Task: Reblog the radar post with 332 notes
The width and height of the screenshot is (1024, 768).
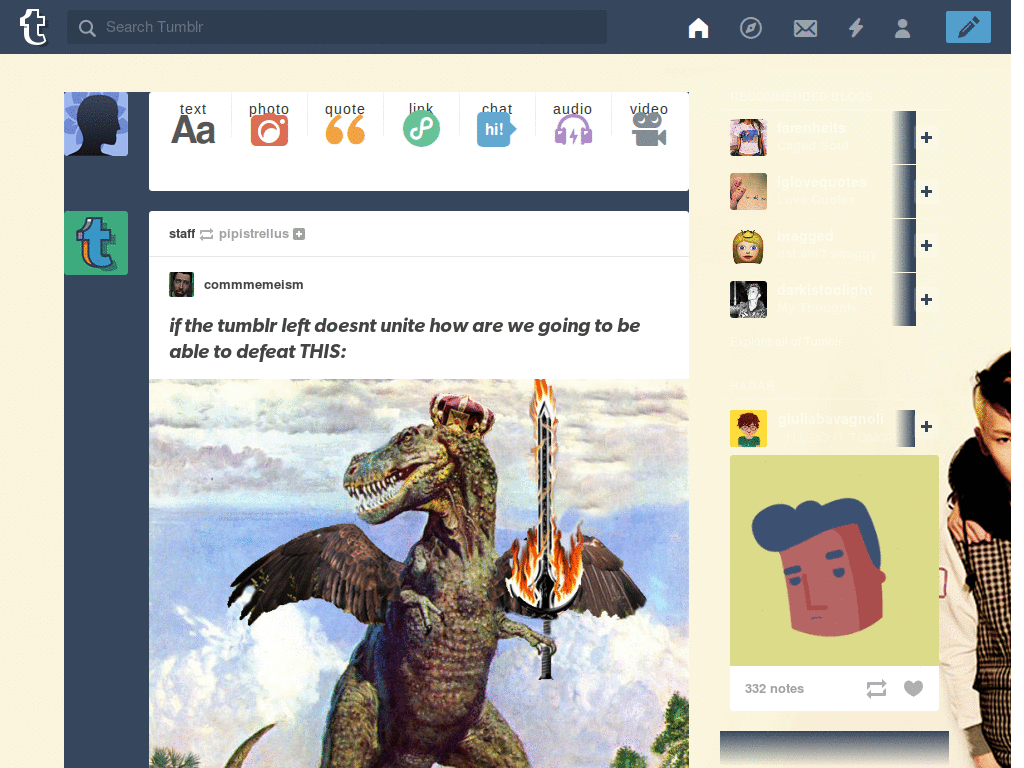Action: (x=876, y=688)
